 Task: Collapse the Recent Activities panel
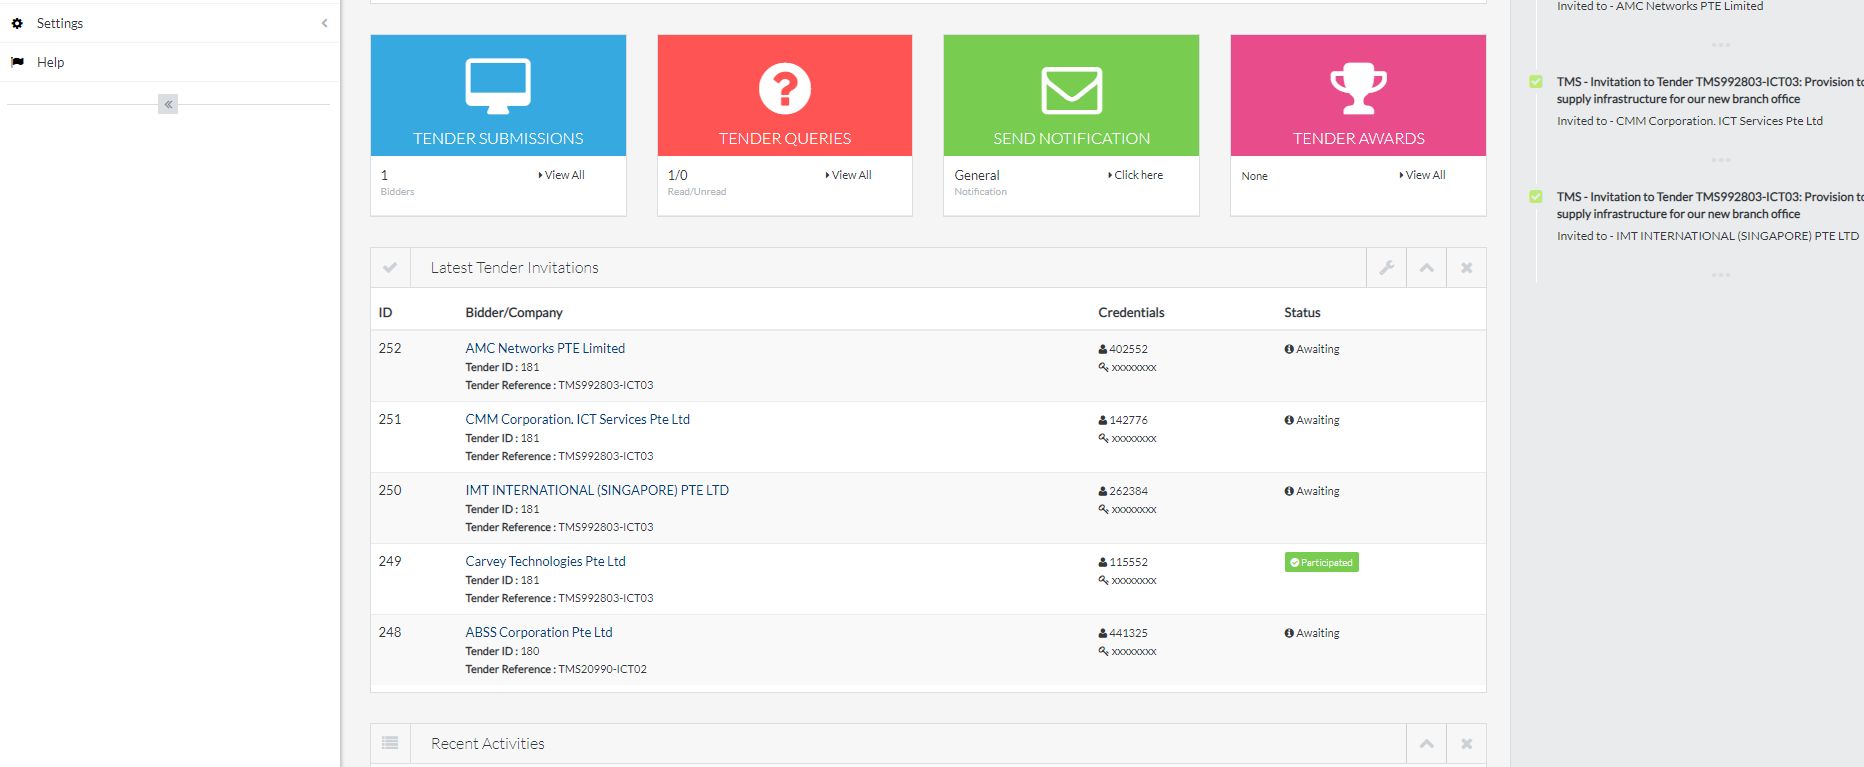click(1426, 744)
